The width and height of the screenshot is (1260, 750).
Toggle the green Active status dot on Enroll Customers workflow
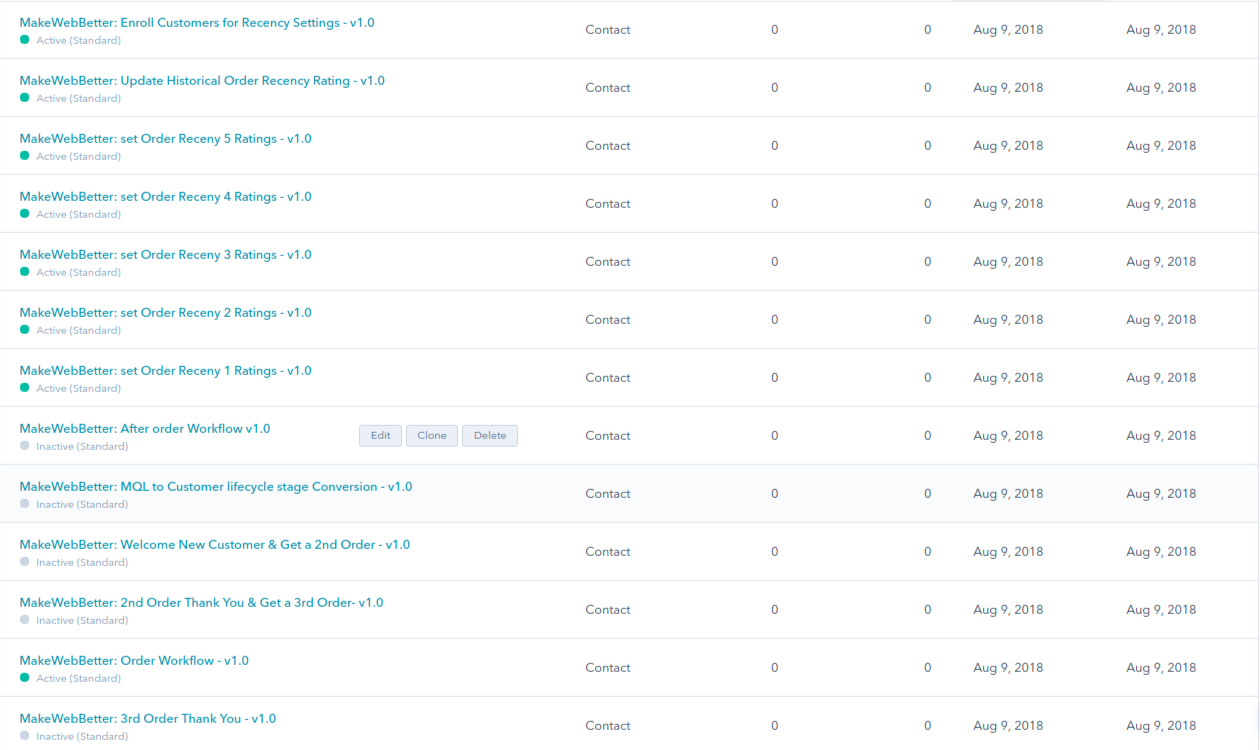click(24, 40)
